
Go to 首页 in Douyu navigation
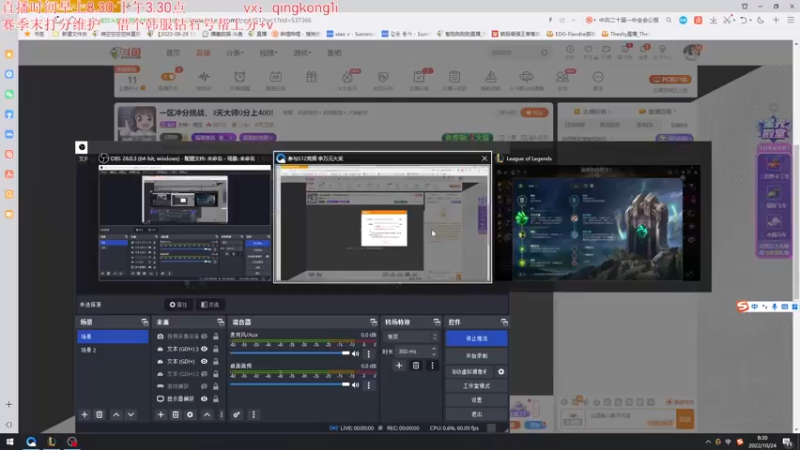173,53
